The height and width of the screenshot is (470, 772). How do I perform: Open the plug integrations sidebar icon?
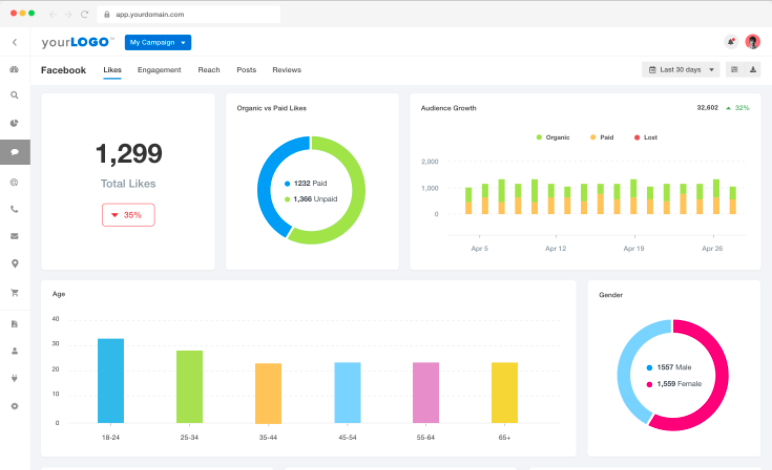(x=14, y=378)
